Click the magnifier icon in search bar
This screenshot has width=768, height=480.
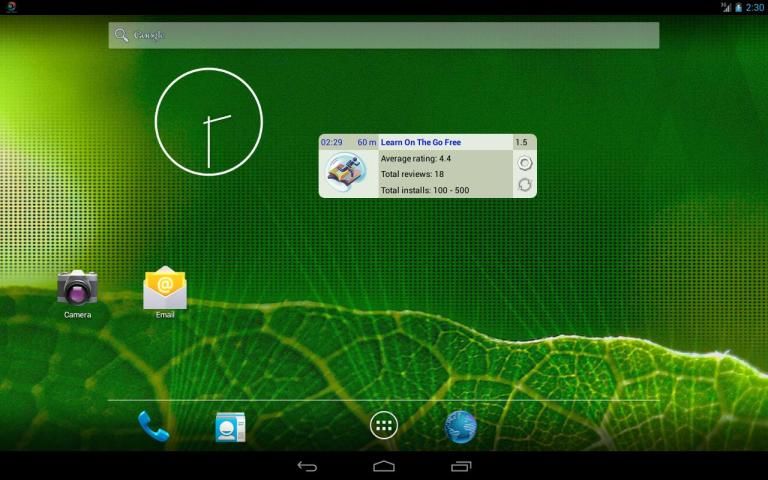coord(122,35)
